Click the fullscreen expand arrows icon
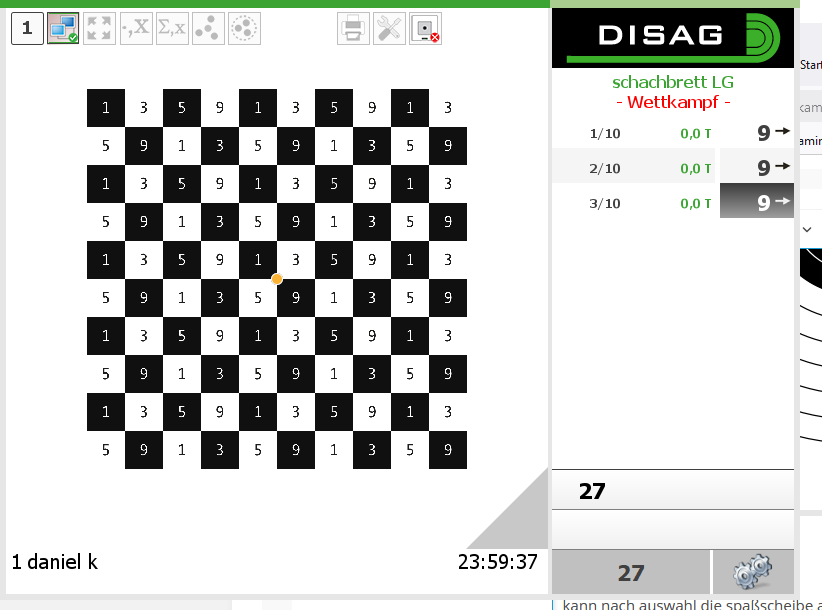 tap(99, 29)
